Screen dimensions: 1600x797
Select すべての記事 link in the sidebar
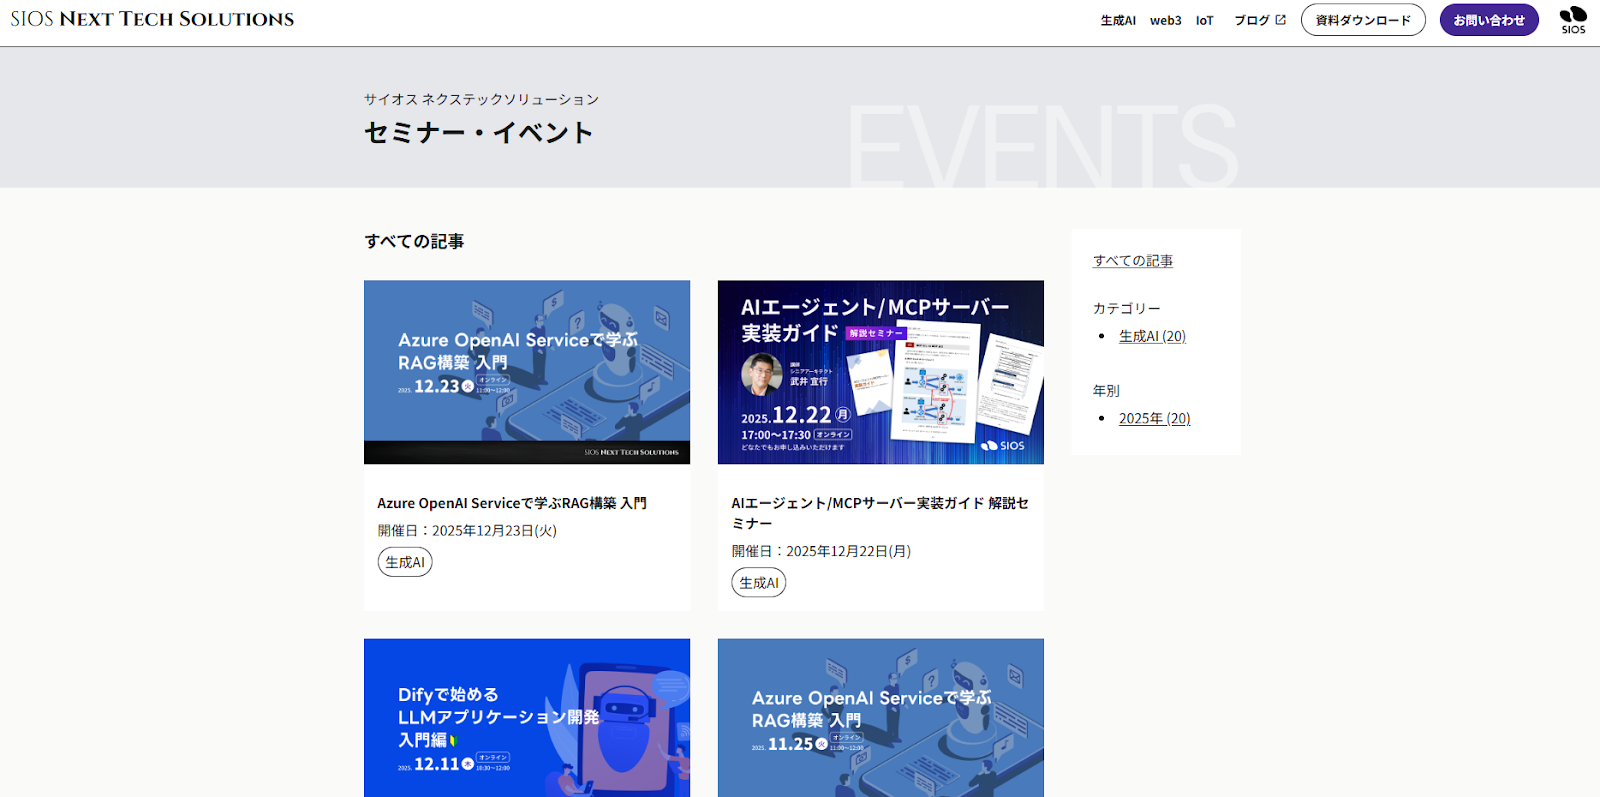[1133, 261]
